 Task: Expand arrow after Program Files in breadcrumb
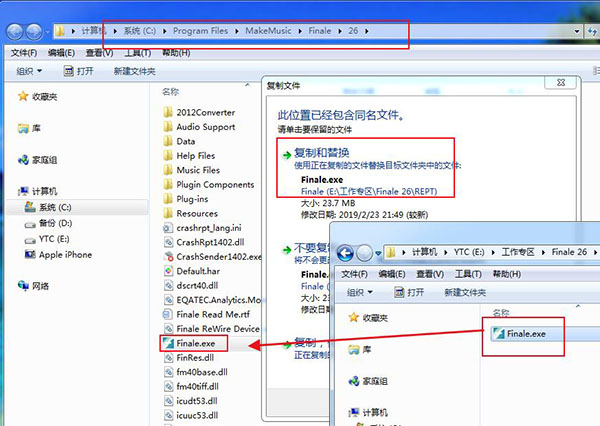tap(237, 31)
